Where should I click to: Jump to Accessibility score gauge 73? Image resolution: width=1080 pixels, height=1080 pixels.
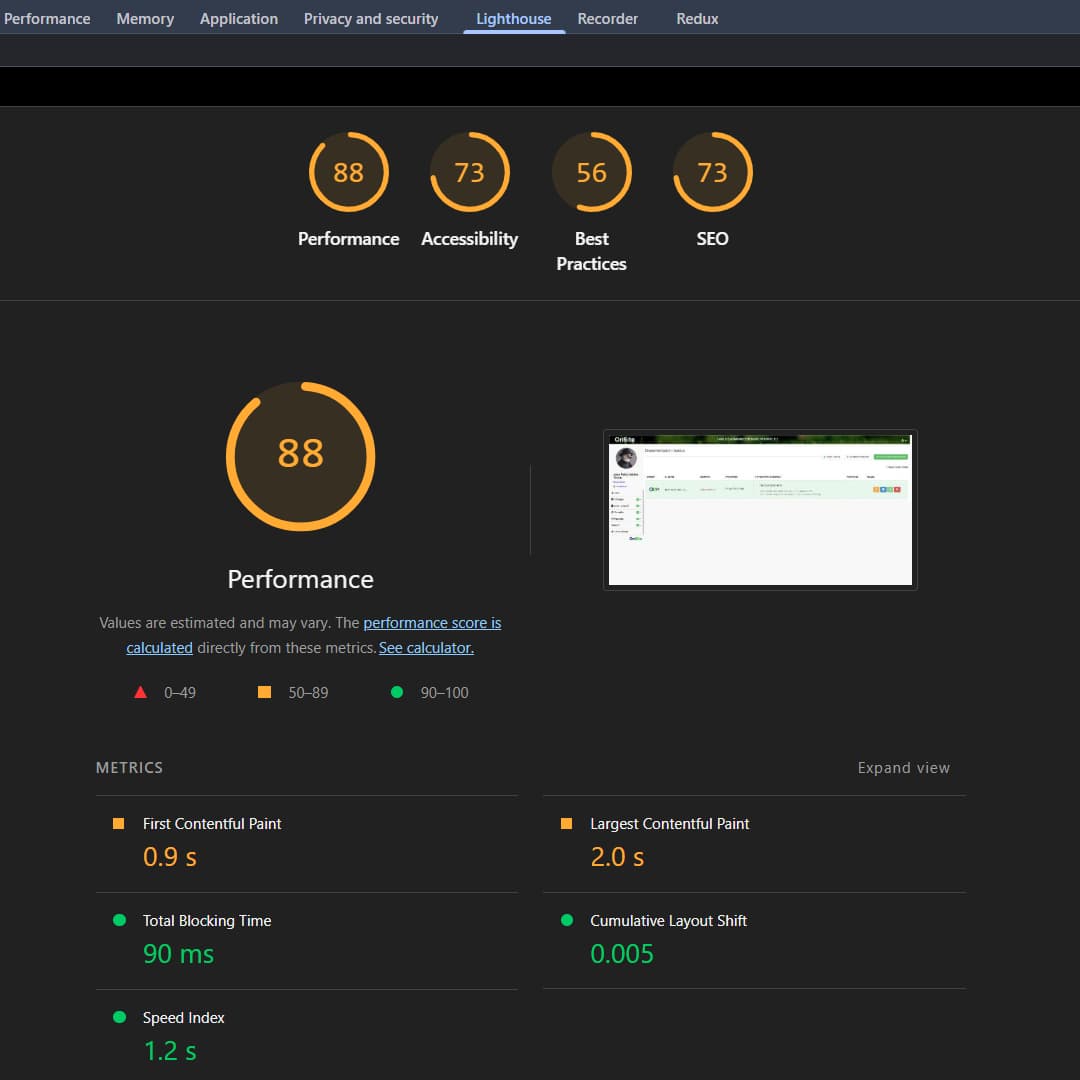pos(469,172)
